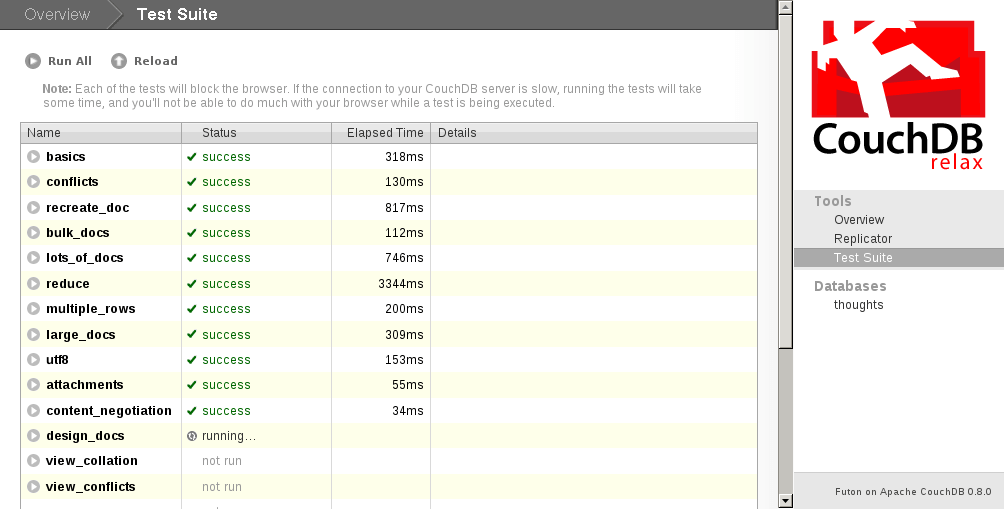
Task: Click the 318ms elapsed time value
Action: [x=404, y=157]
